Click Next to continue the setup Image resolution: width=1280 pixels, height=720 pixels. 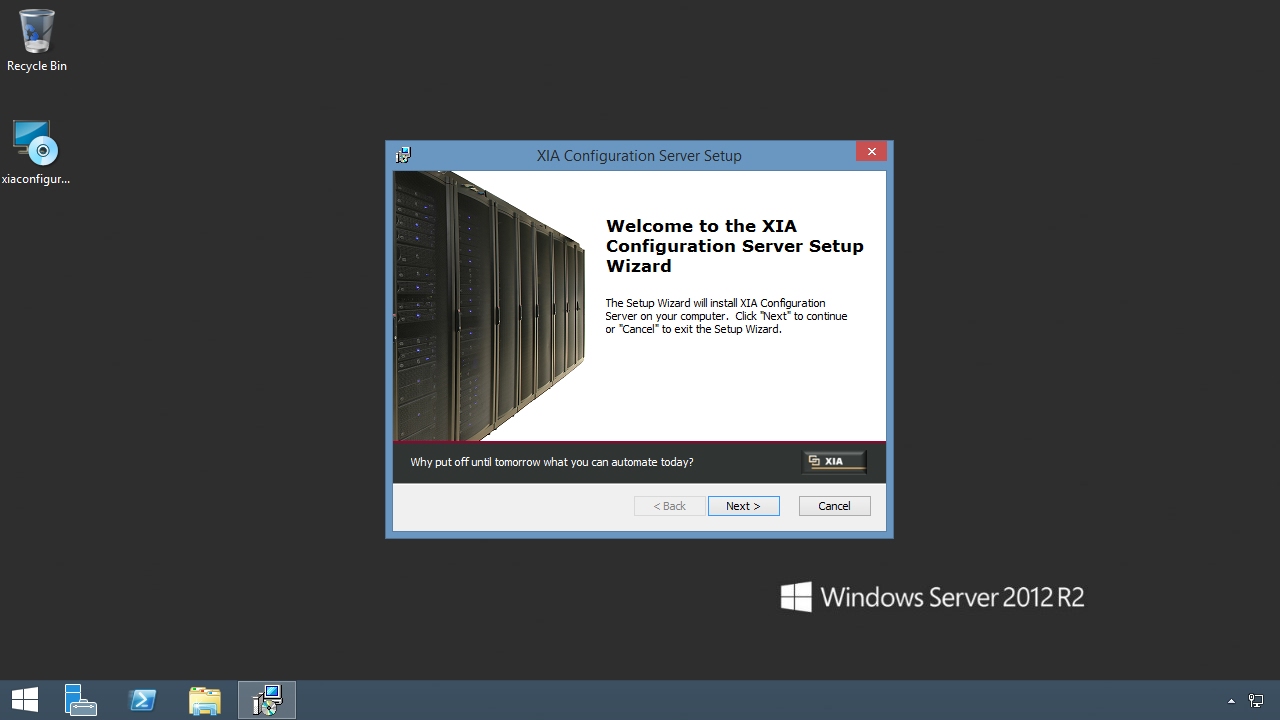pyautogui.click(x=743, y=506)
